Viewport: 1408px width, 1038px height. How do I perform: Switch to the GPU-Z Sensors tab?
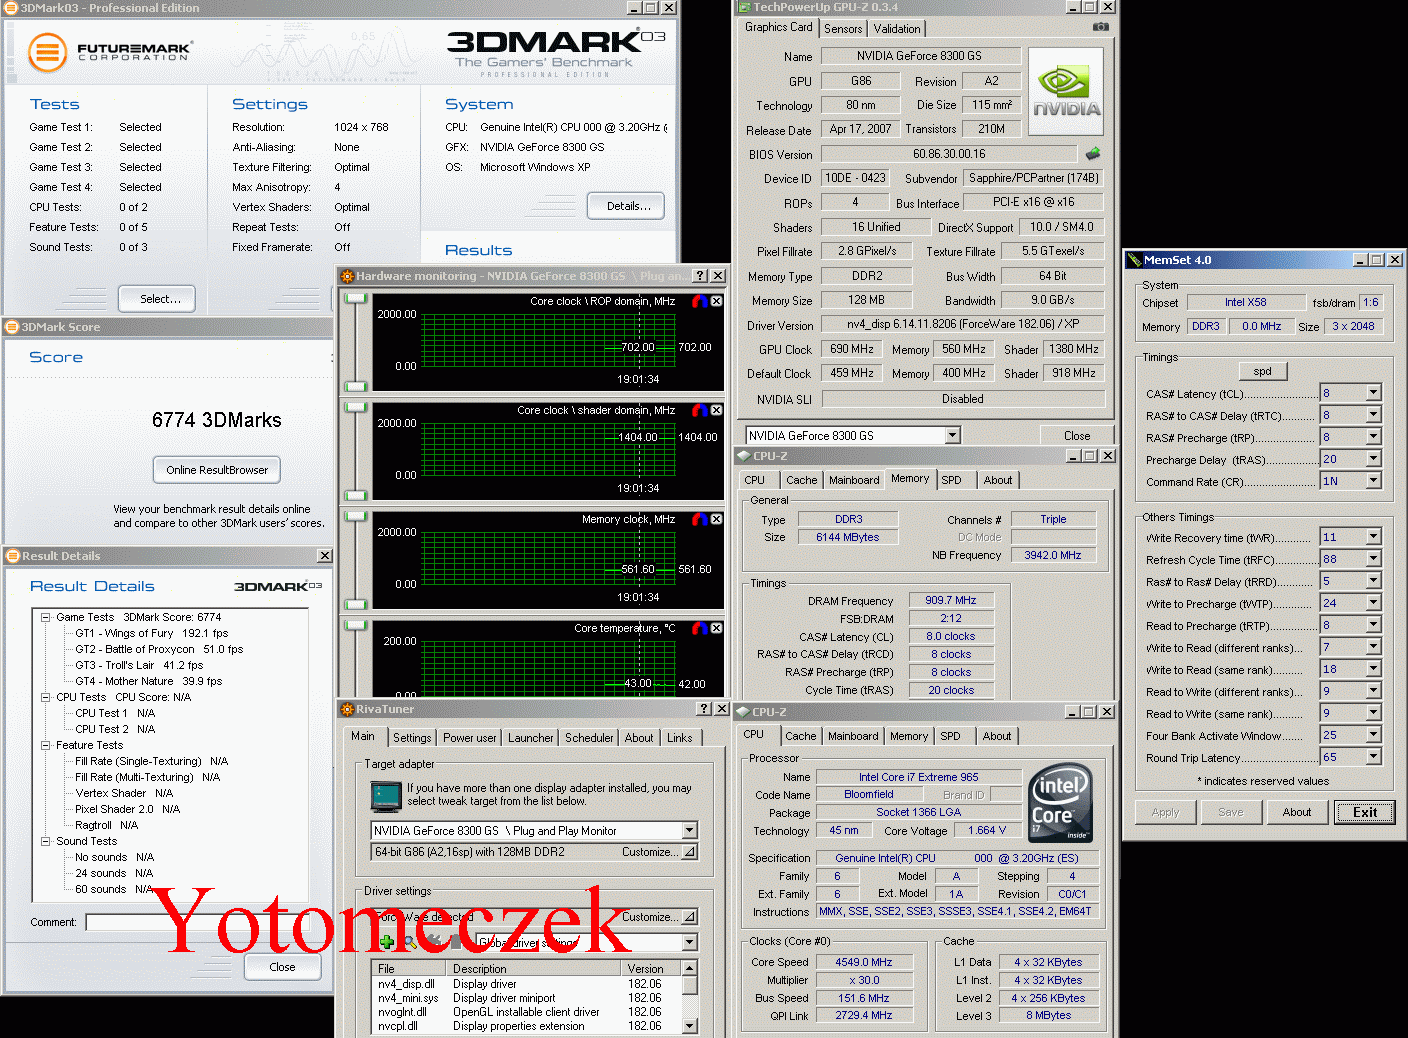(x=843, y=29)
